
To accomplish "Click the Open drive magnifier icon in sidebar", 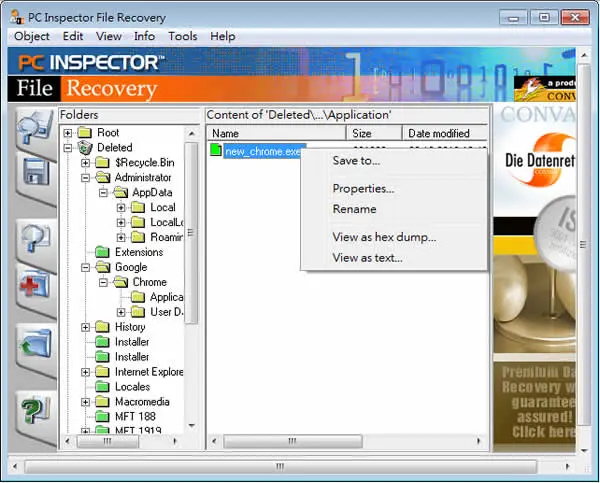I will pyautogui.click(x=35, y=127).
